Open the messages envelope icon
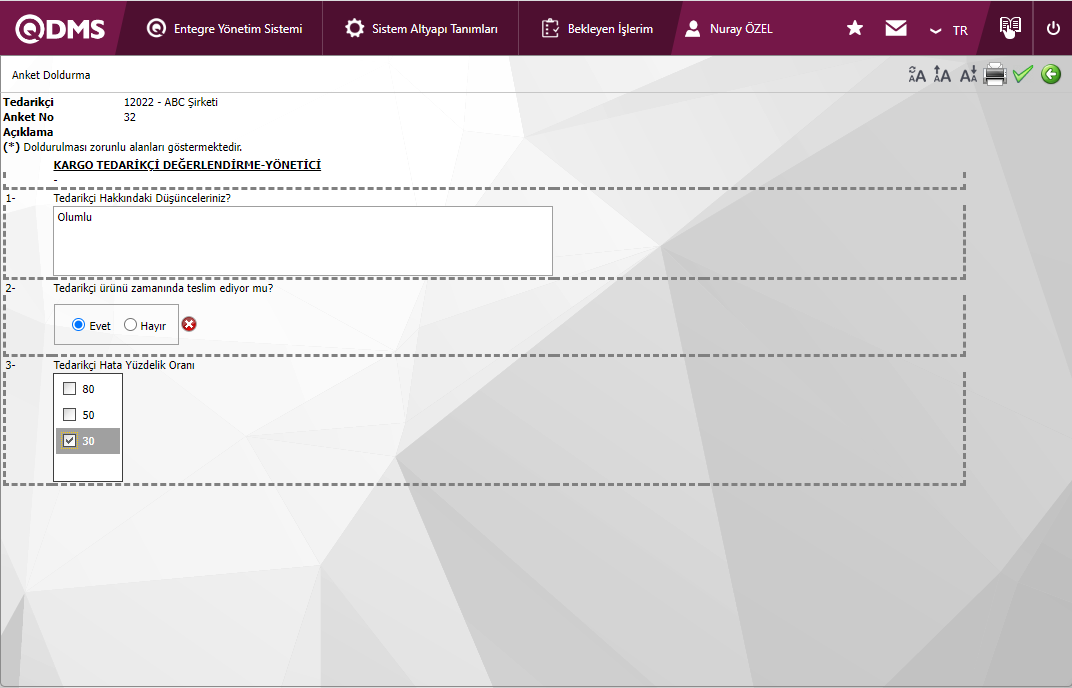 [x=896, y=28]
